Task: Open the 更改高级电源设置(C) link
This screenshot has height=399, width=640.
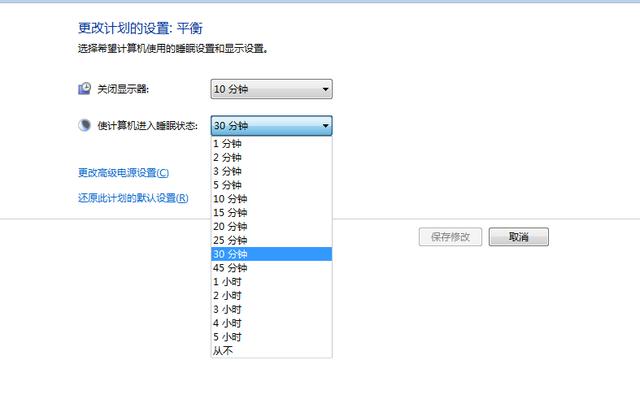Action: [123, 173]
